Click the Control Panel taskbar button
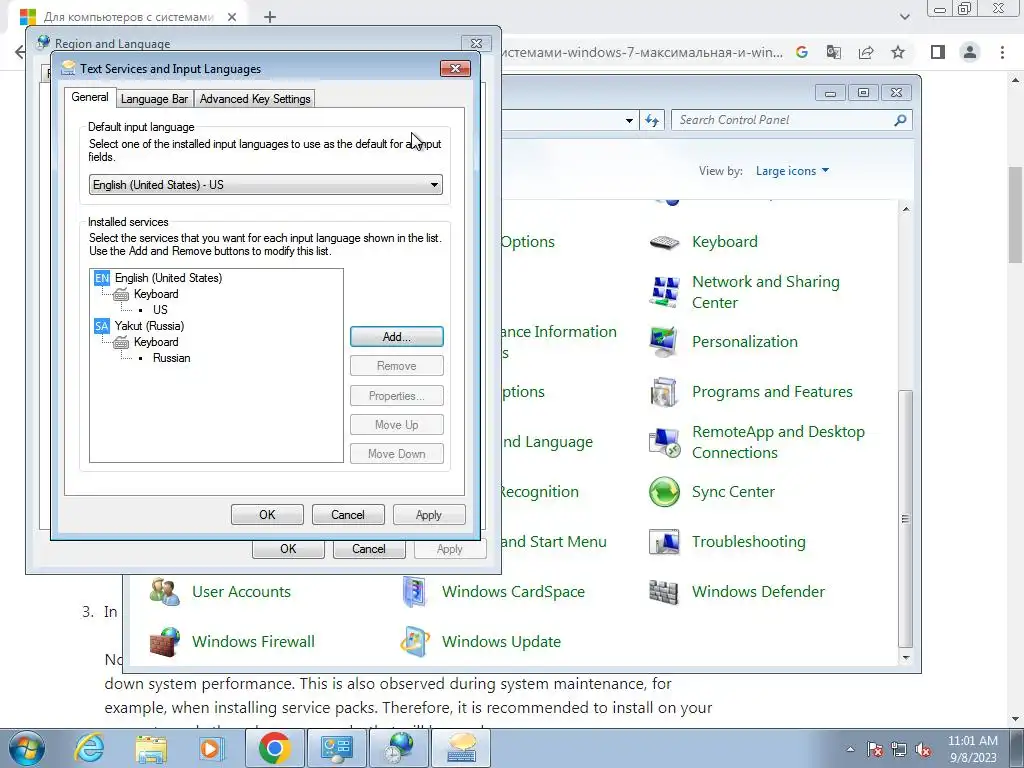 click(336, 748)
